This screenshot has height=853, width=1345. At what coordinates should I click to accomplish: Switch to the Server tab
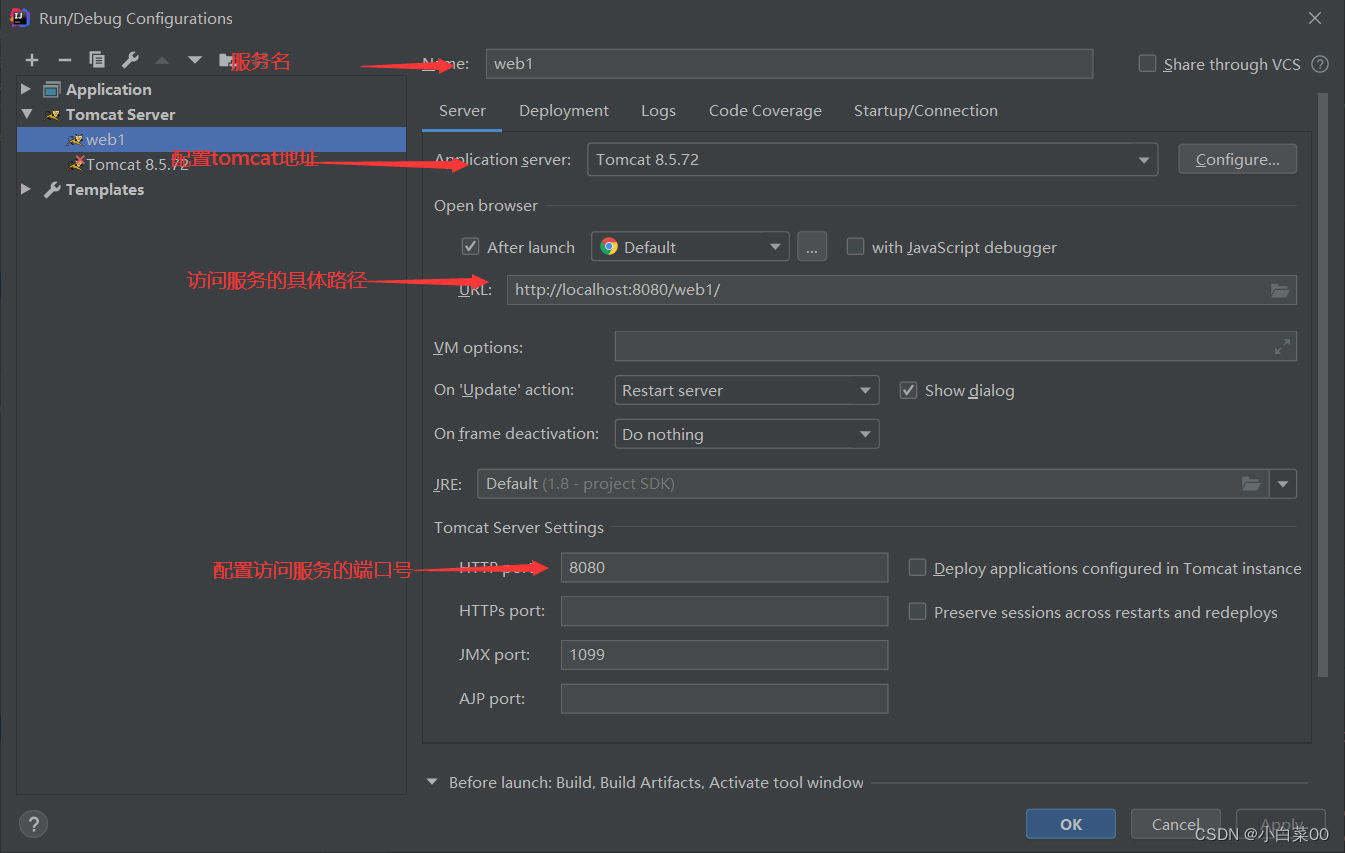click(x=462, y=111)
